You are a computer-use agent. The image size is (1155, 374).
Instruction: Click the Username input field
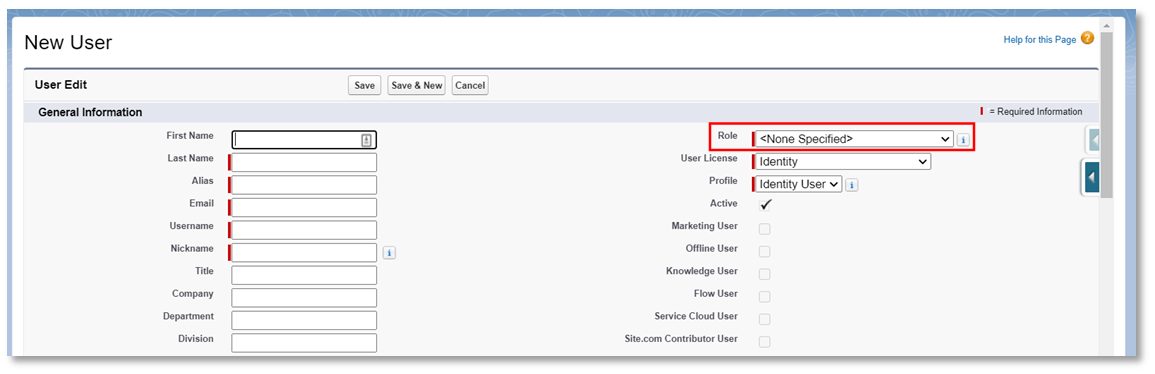304,230
